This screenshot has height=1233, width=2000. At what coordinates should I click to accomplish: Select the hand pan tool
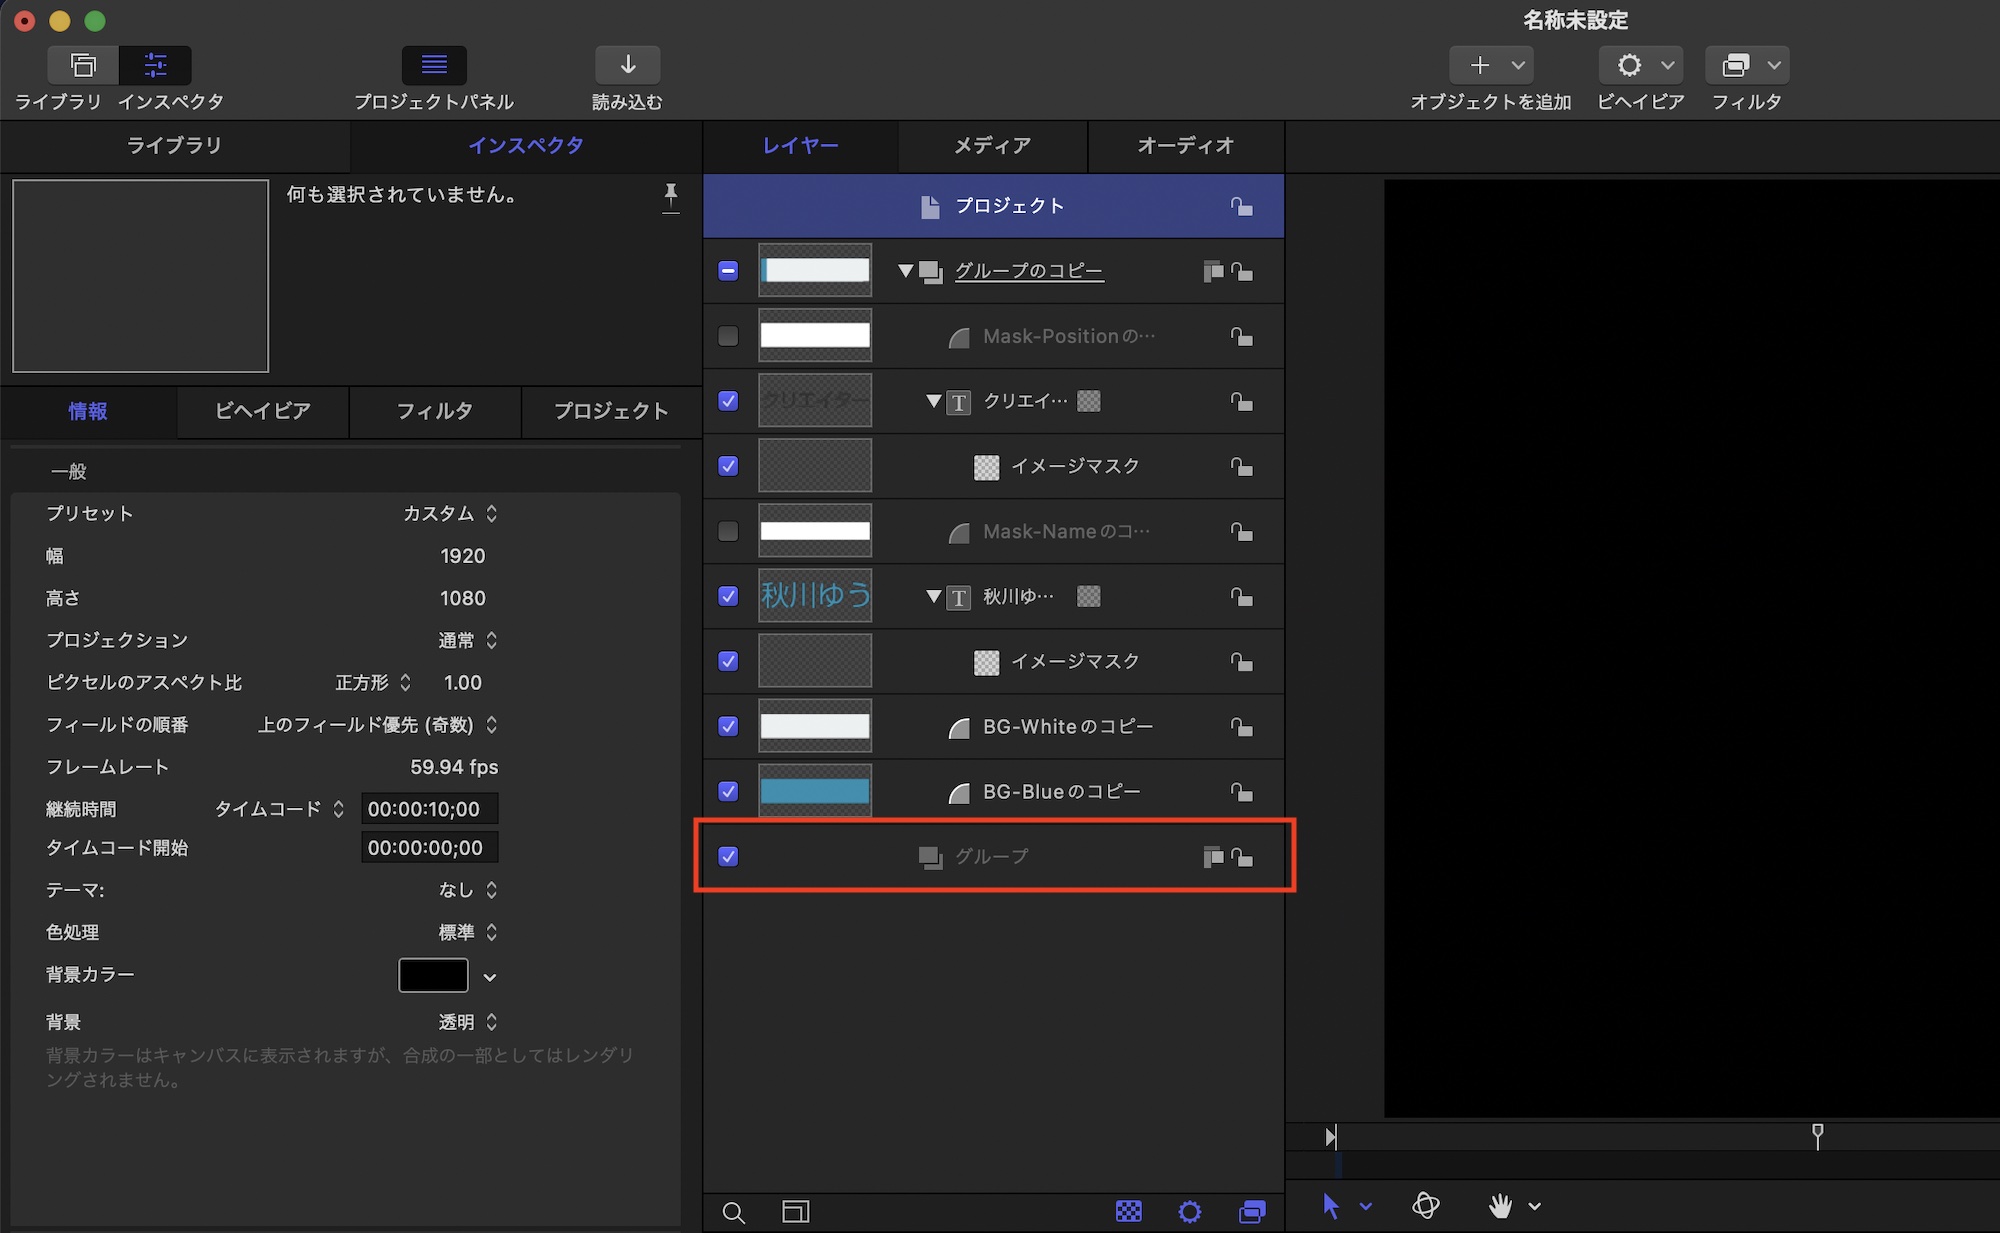pos(1499,1206)
